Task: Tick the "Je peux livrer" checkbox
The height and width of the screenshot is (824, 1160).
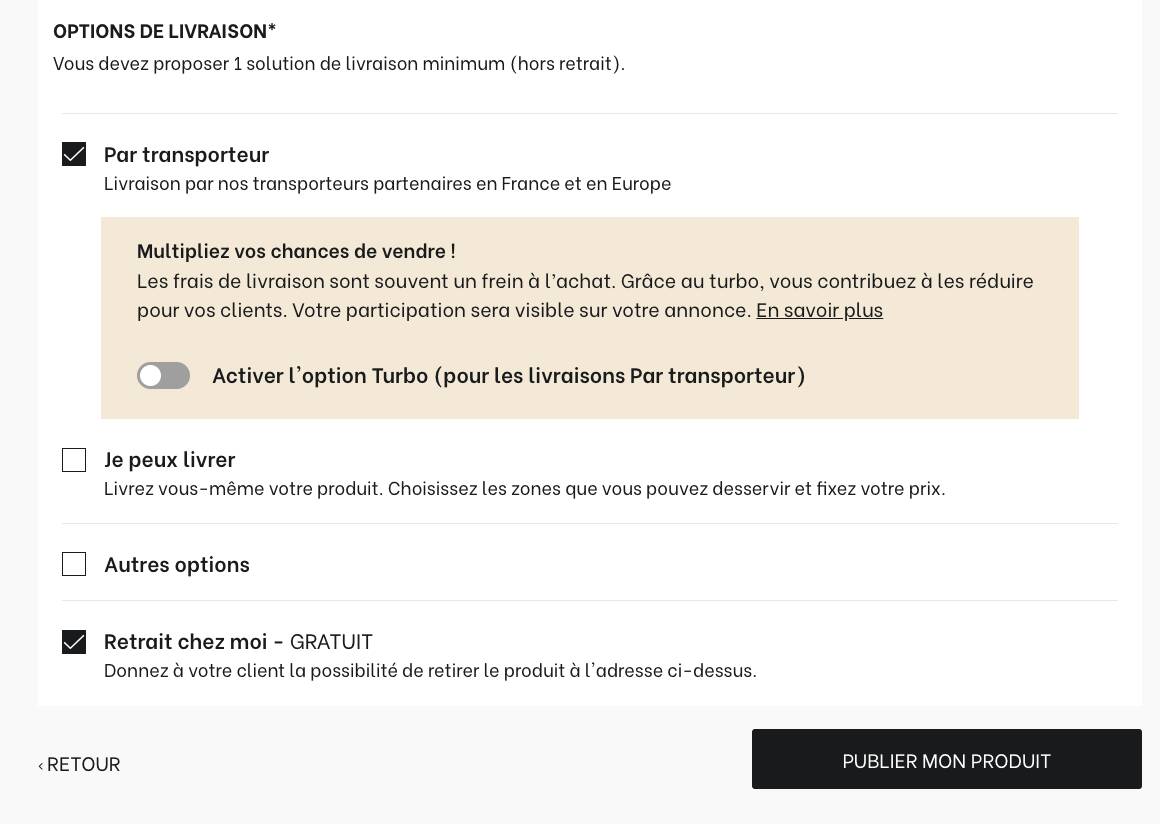Action: [74, 460]
